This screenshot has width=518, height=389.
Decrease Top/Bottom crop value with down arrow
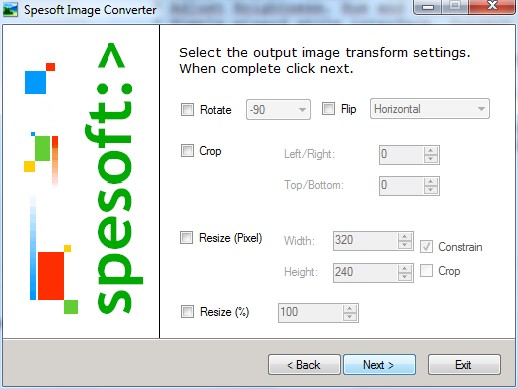(x=431, y=190)
